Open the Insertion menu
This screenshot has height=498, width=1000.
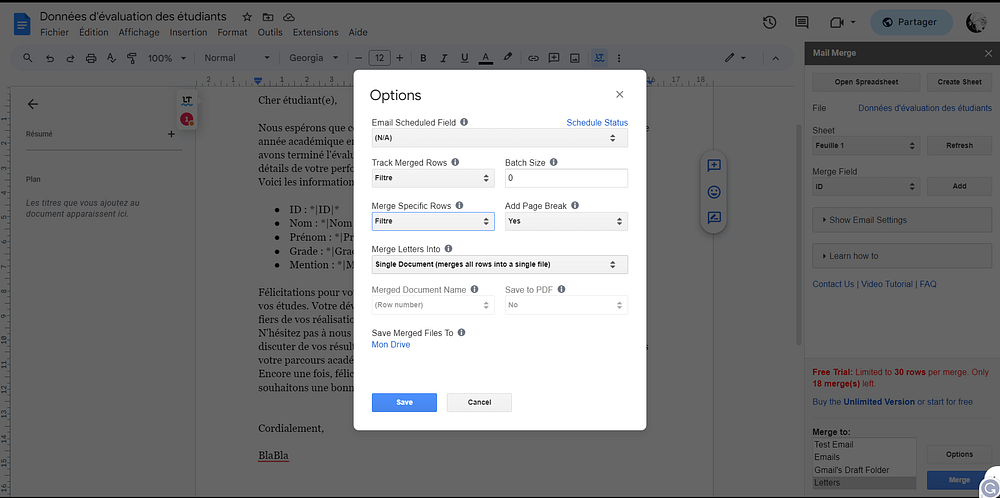point(189,32)
